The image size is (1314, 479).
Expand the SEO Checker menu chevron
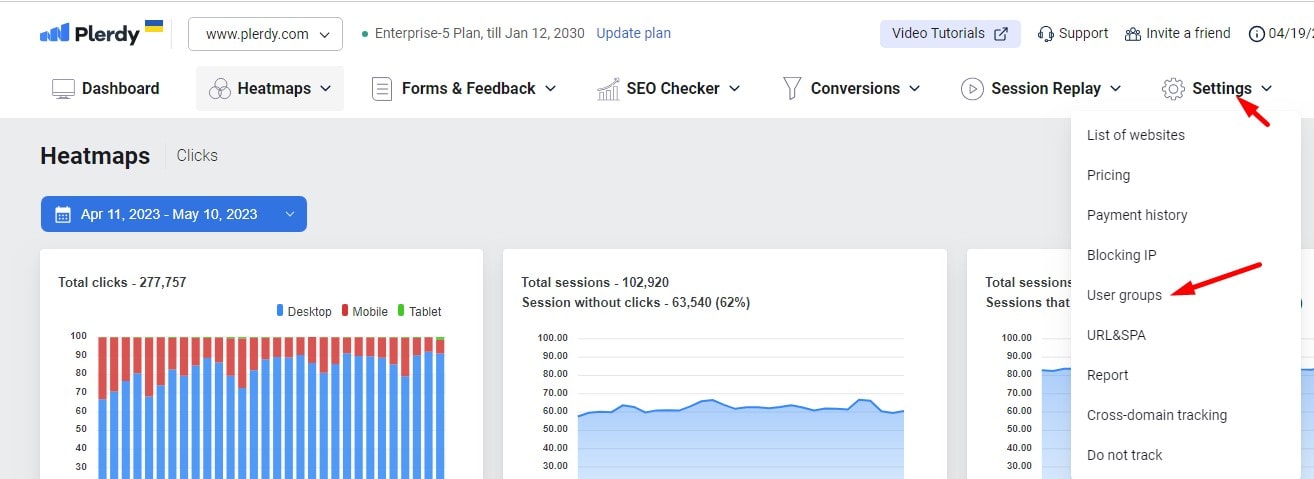click(734, 89)
